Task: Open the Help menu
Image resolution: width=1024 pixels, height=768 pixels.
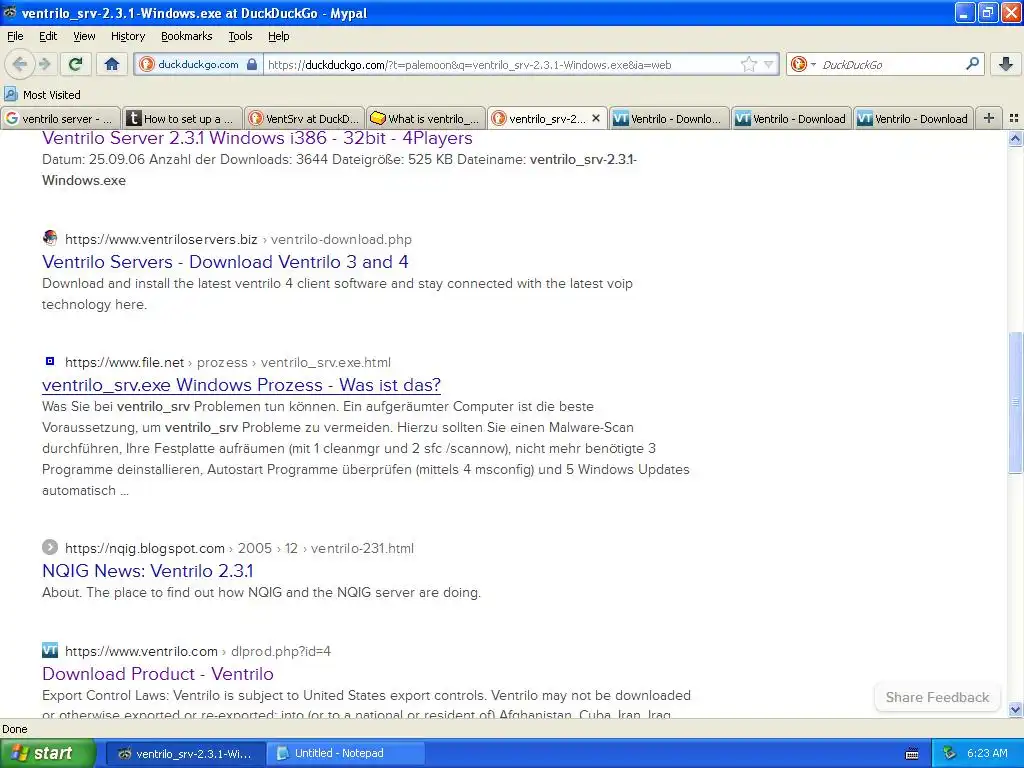Action: (278, 36)
